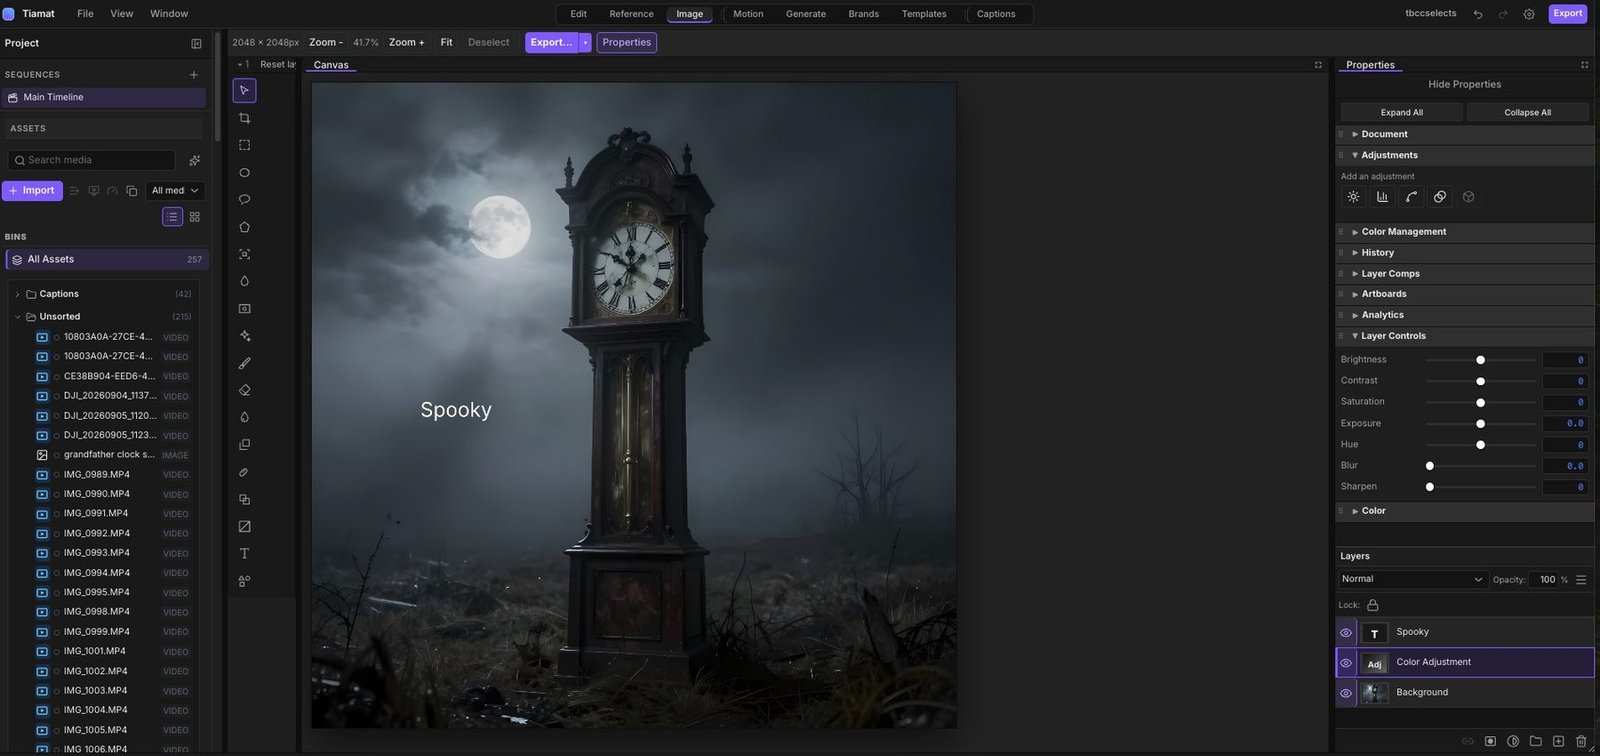This screenshot has width=1600, height=756.
Task: Switch assets to grid view
Action: pyautogui.click(x=194, y=217)
